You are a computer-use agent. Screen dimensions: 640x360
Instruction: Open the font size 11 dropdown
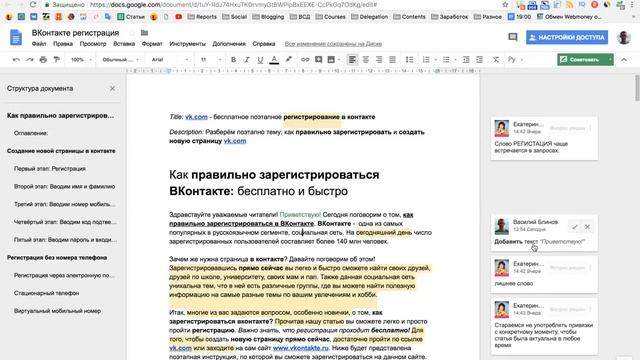[x=210, y=60]
